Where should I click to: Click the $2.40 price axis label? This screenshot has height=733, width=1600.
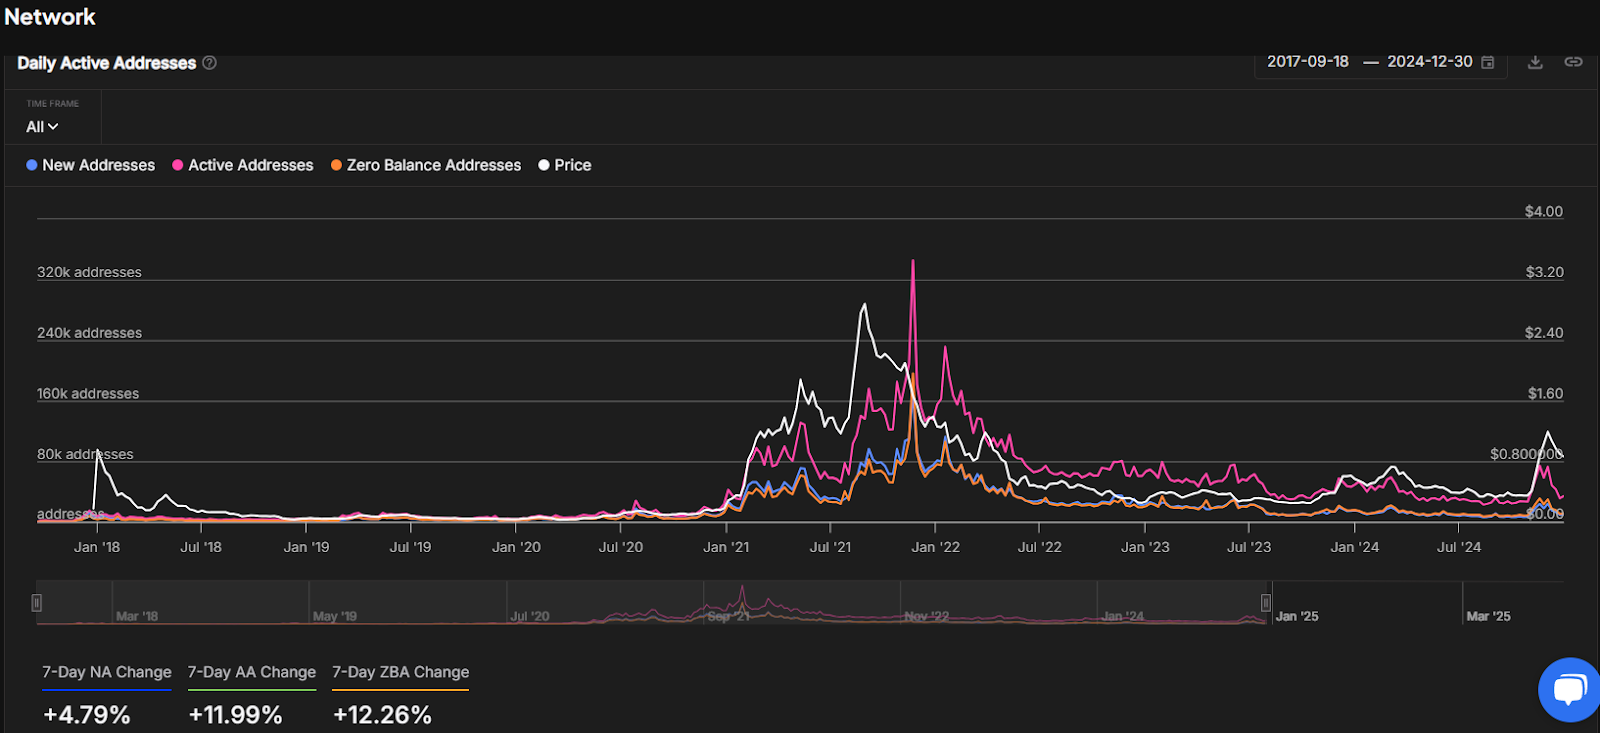1544,333
